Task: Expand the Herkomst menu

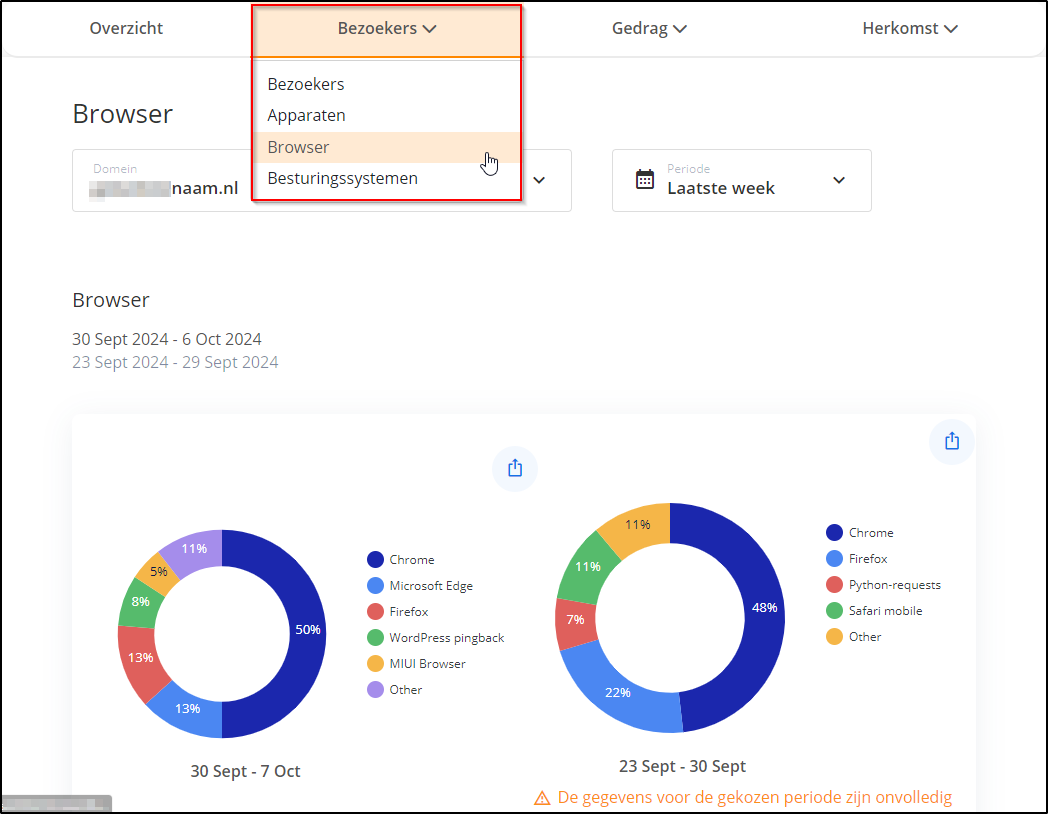Action: tap(910, 29)
